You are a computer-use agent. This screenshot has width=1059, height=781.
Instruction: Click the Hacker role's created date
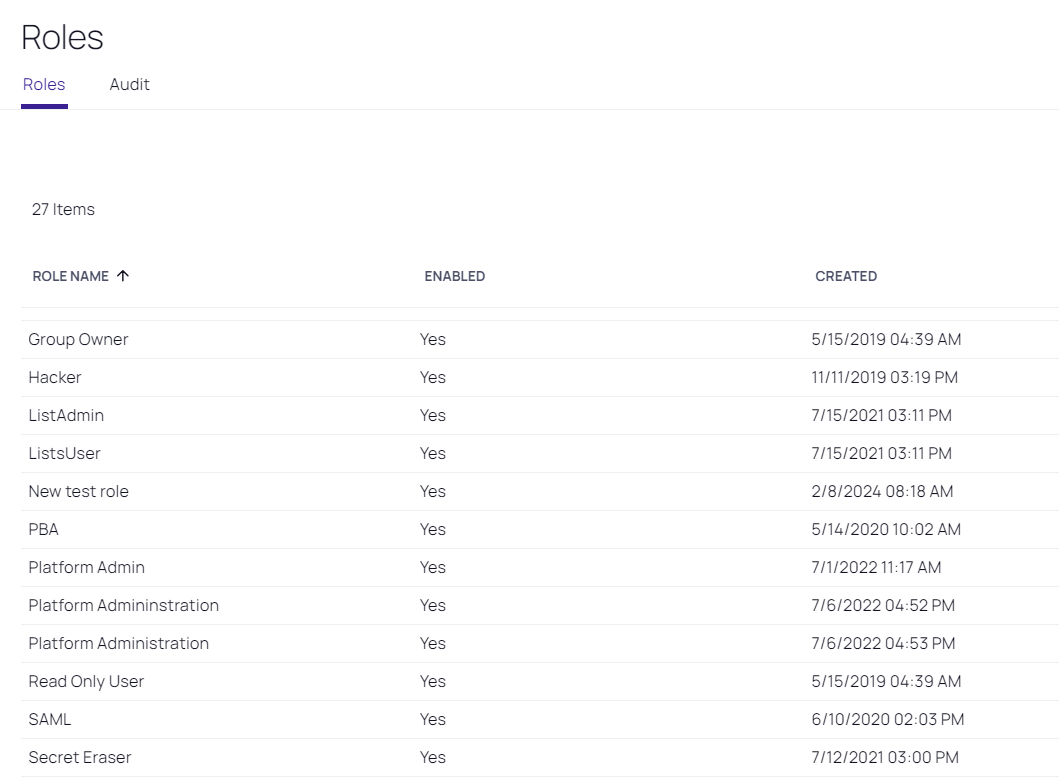click(884, 378)
